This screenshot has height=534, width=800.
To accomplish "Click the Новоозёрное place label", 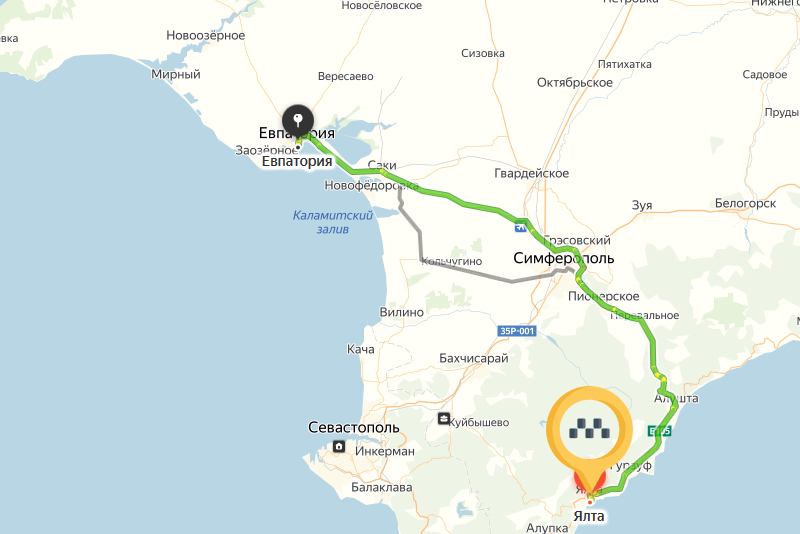I will point(206,35).
